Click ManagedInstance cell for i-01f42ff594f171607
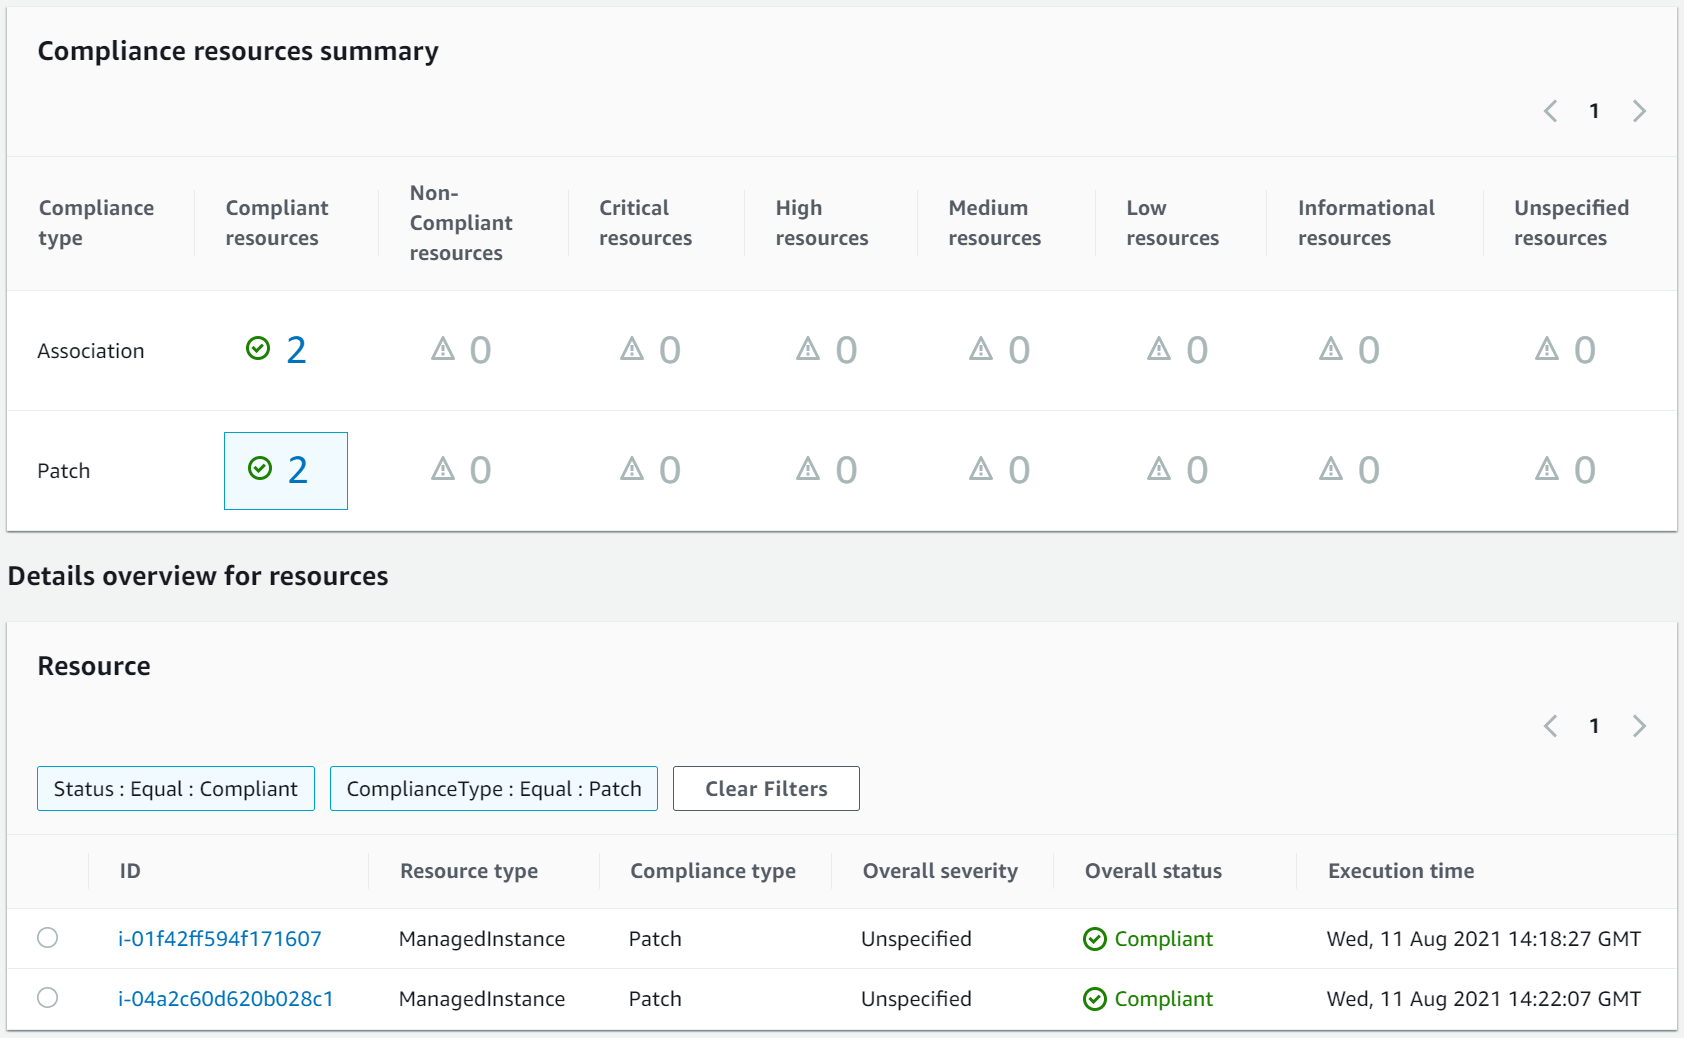1684x1038 pixels. [x=482, y=939]
